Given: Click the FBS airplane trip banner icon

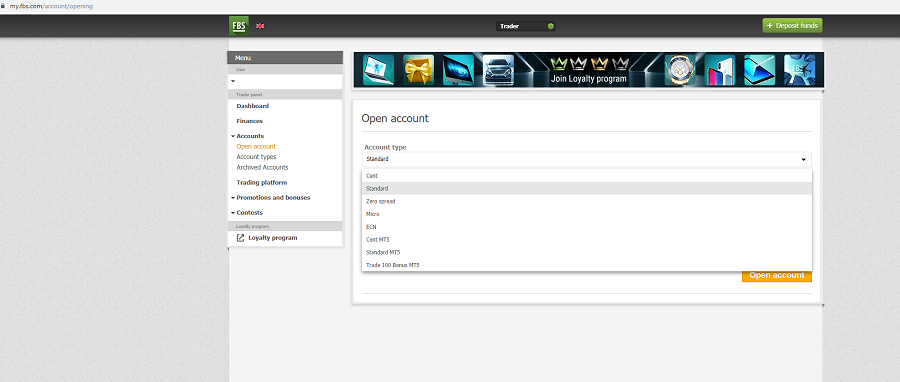Looking at the screenshot, I should tap(800, 70).
